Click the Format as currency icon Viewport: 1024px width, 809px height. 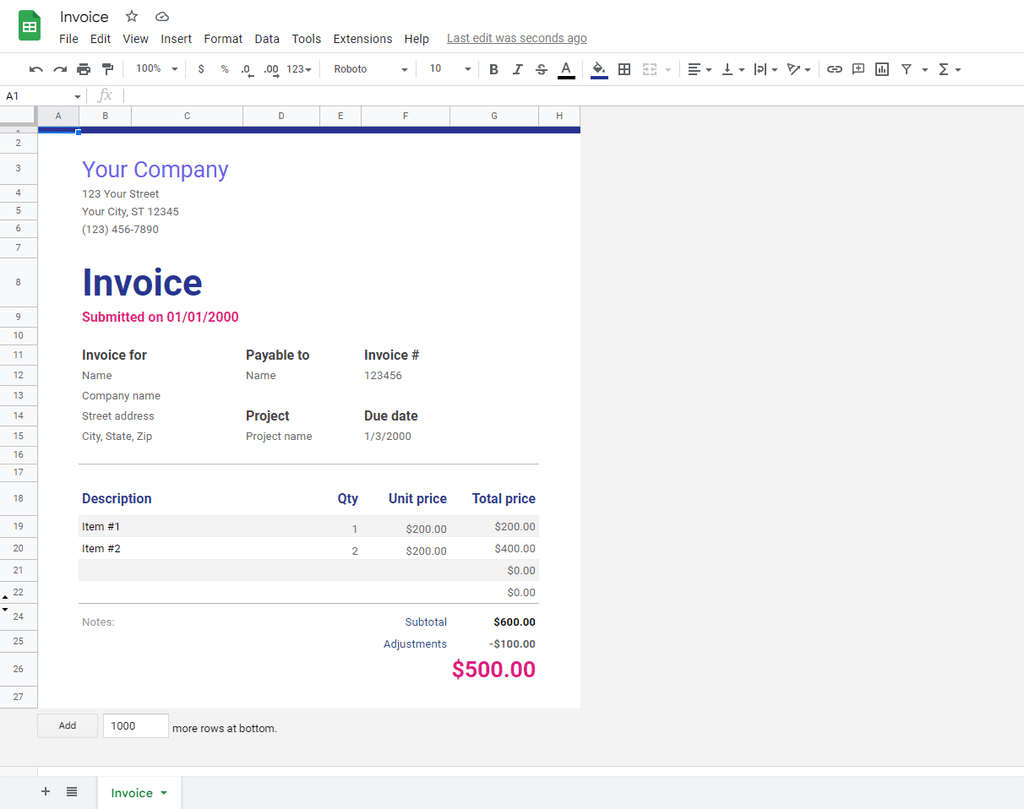199,69
